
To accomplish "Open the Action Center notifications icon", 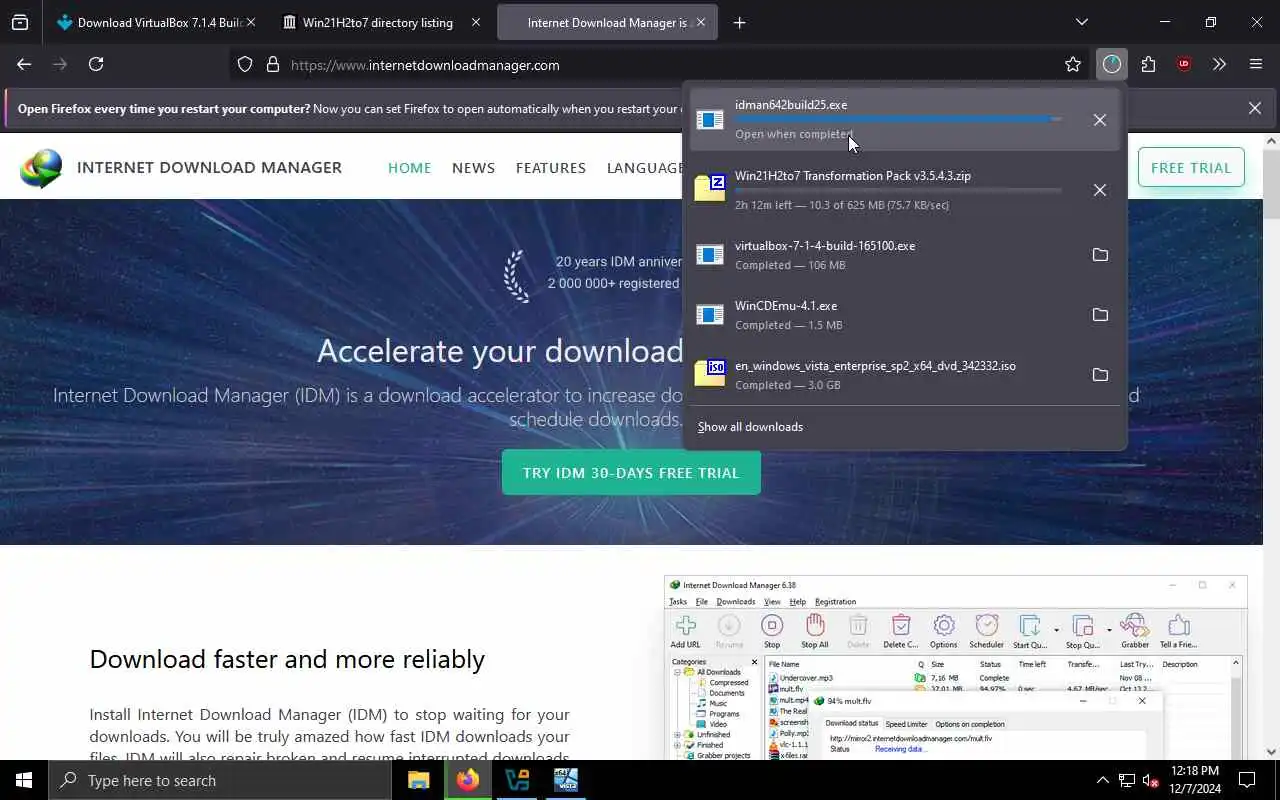I will tap(1247, 780).
